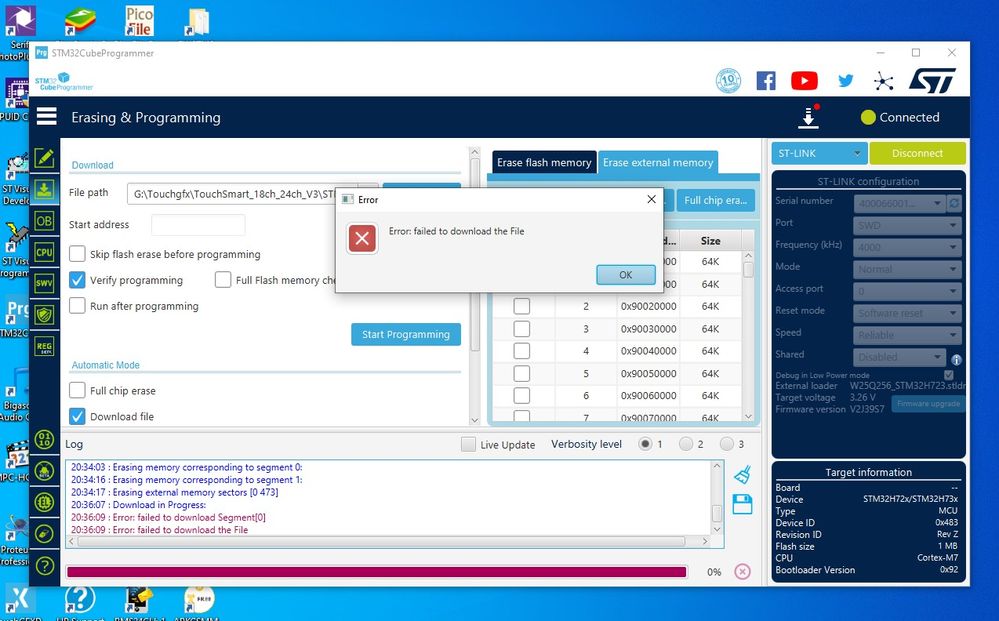
Task: Open the Frequency (kHz) dropdown
Action: click(x=907, y=246)
